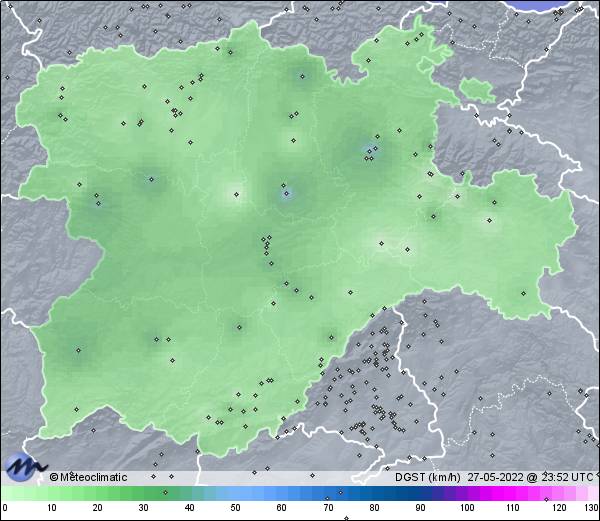Click the 60 label on the scale
Image resolution: width=600 pixels, height=521 pixels.
(x=282, y=508)
